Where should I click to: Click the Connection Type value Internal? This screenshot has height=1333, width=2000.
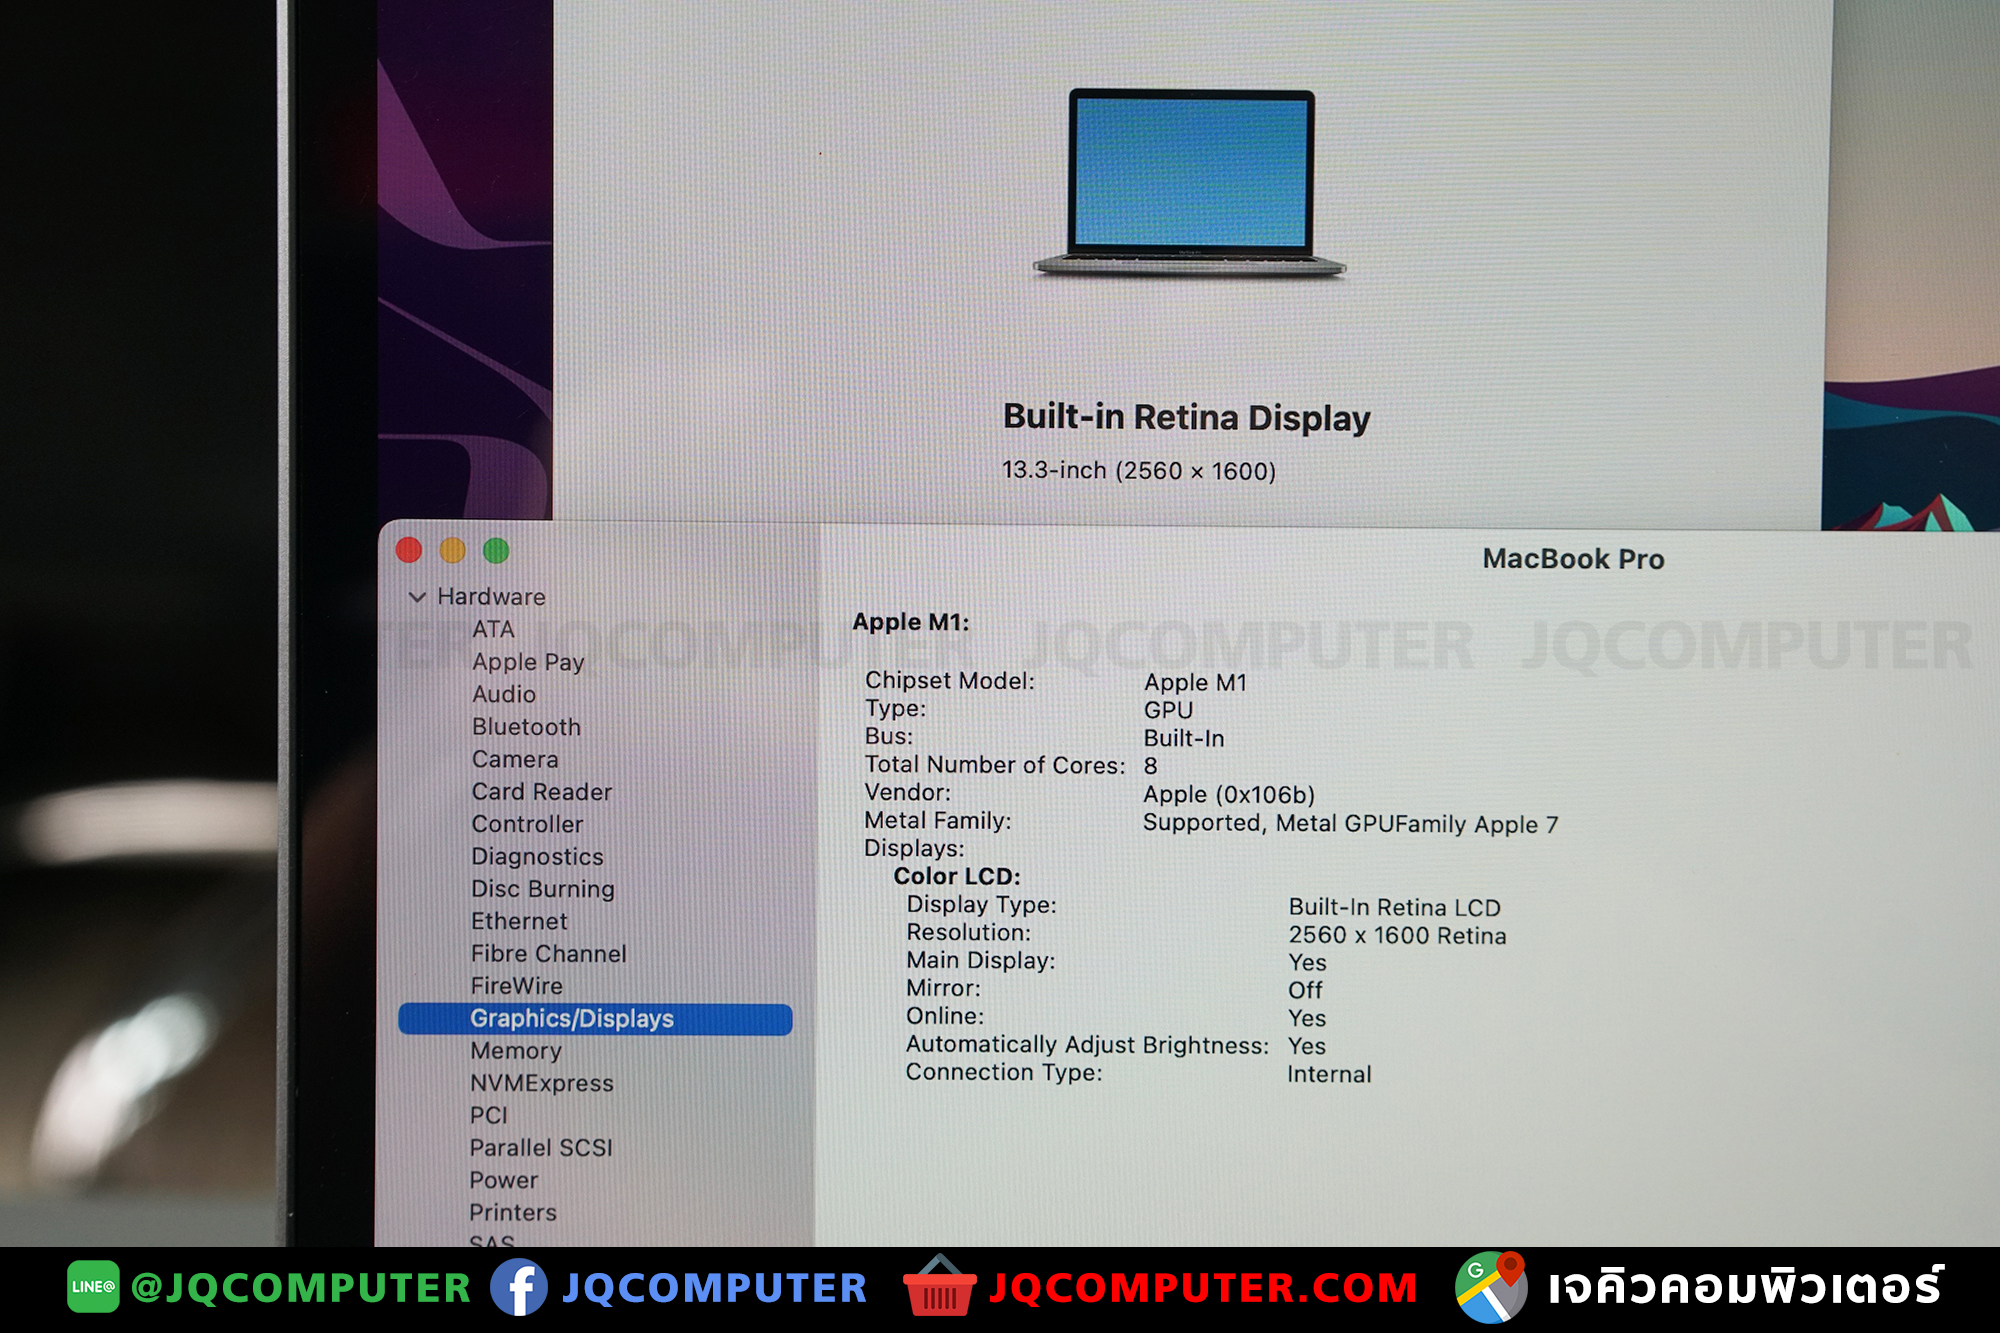1329,1074
